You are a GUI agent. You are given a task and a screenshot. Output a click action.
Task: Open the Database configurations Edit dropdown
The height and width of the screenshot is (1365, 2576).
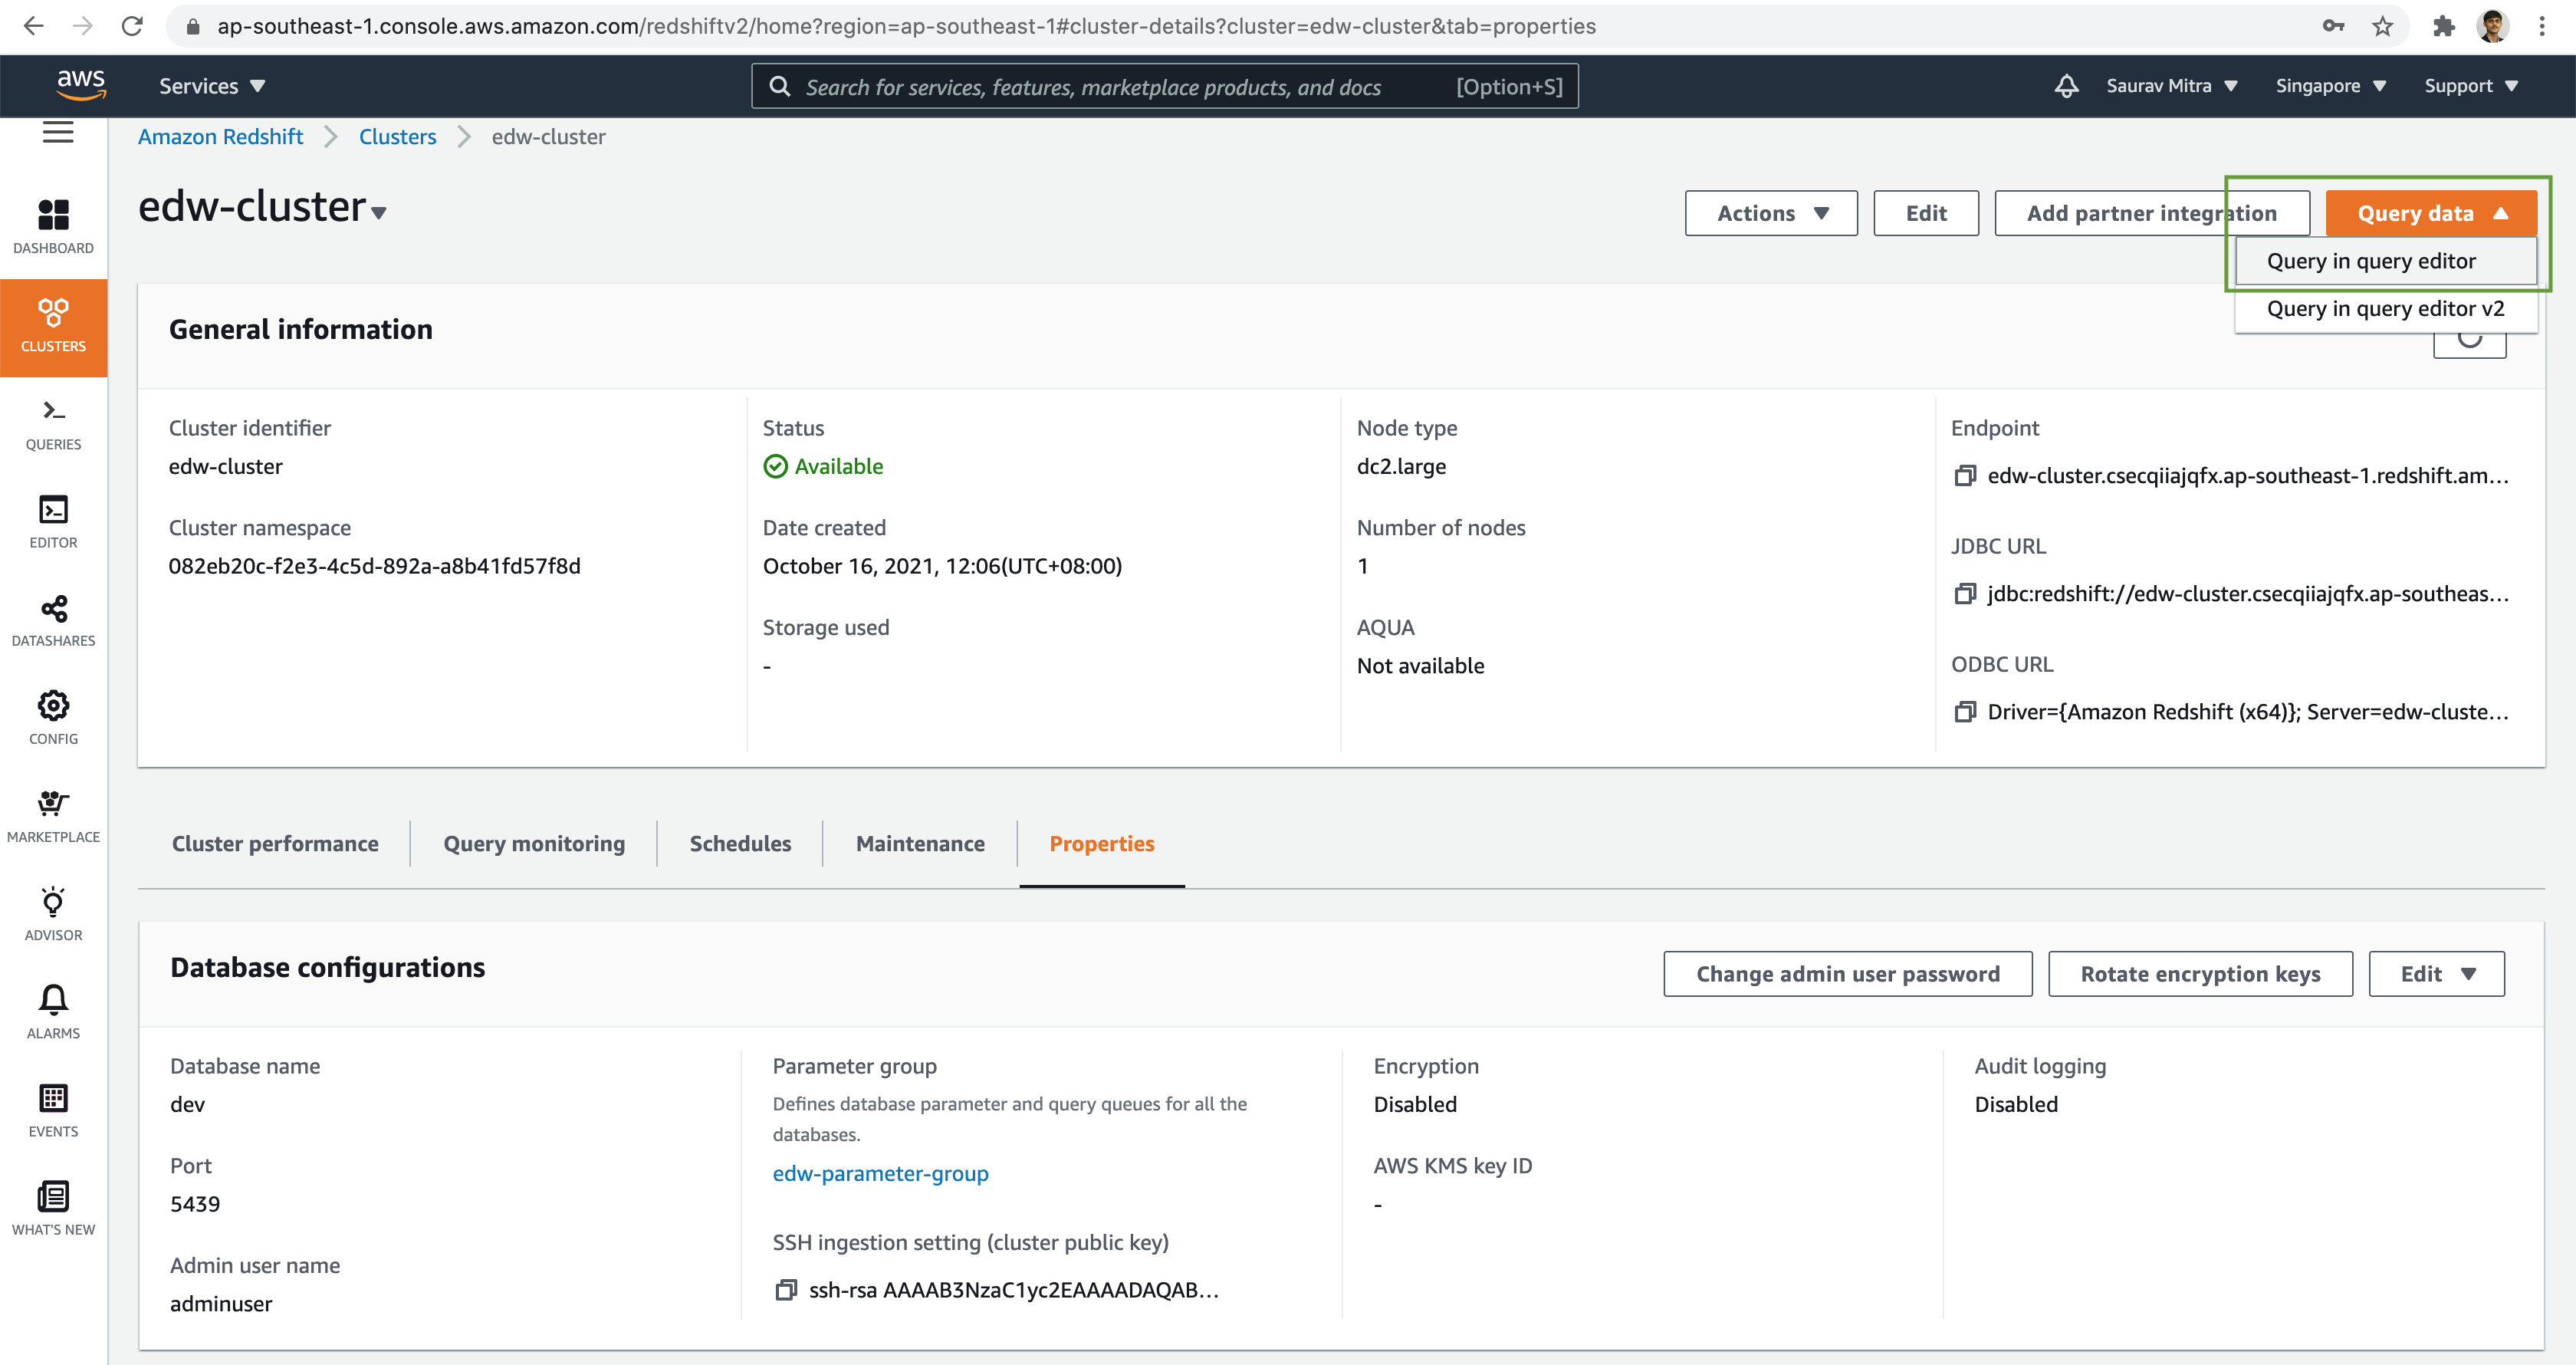[2436, 974]
